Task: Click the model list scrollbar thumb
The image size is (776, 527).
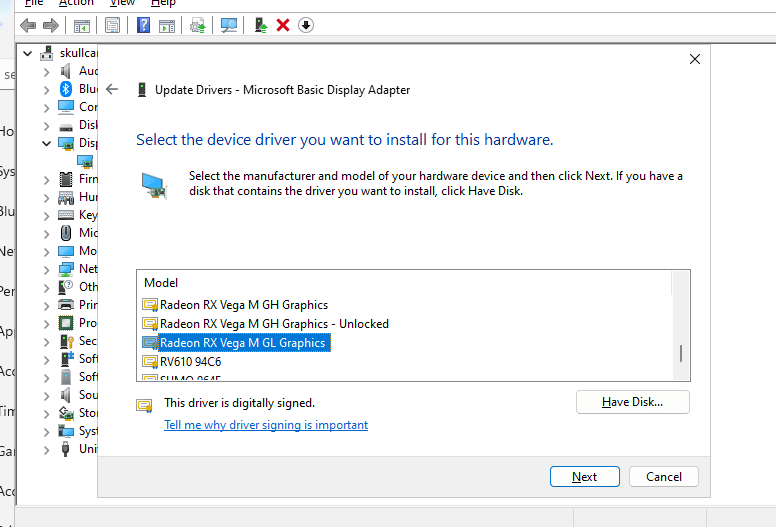Action: click(x=681, y=353)
